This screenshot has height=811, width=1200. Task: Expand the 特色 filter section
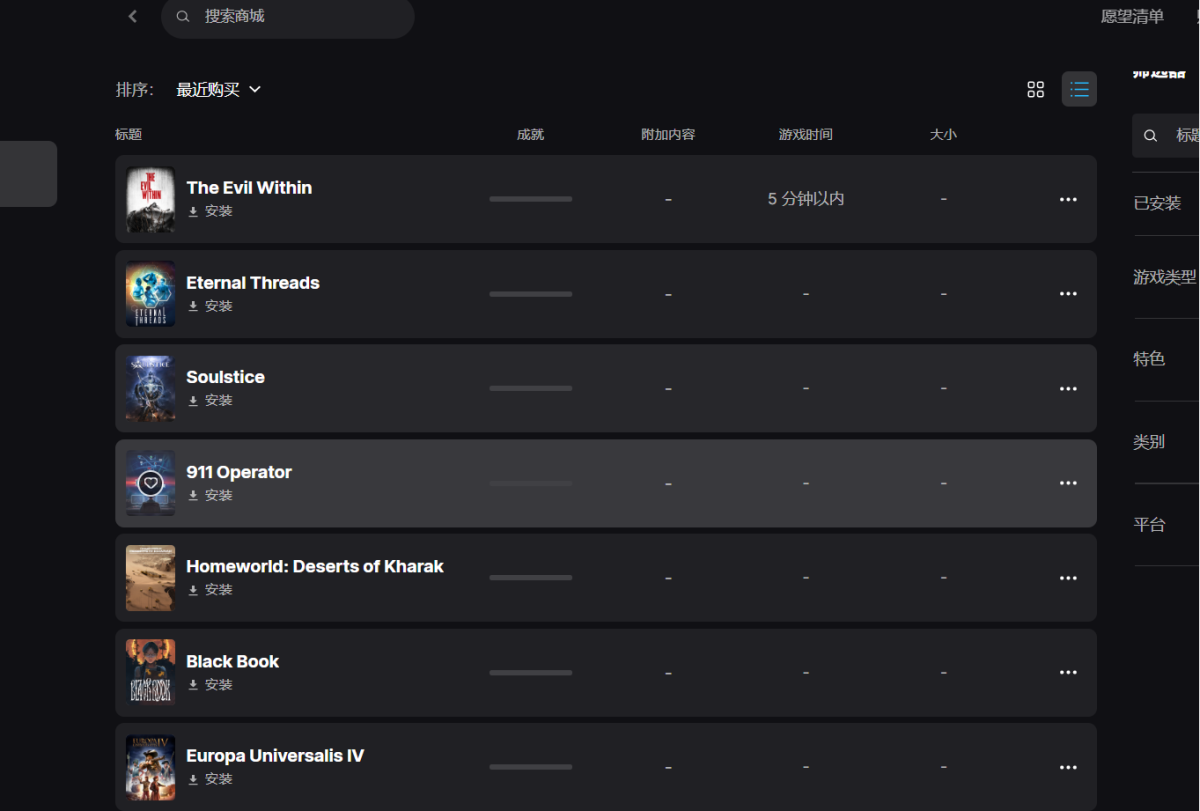click(x=1150, y=359)
